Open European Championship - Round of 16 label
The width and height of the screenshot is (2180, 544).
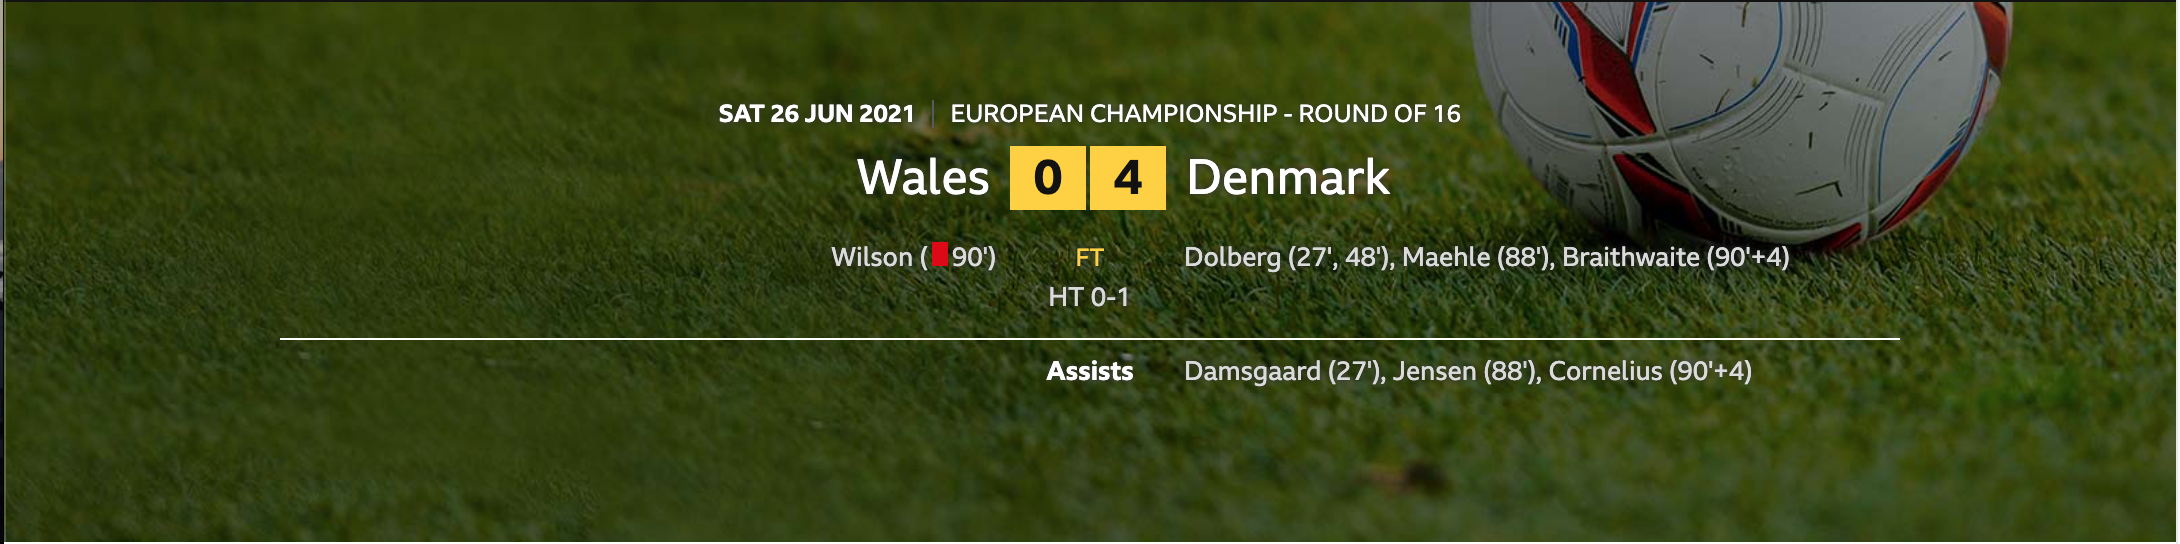click(x=1205, y=114)
